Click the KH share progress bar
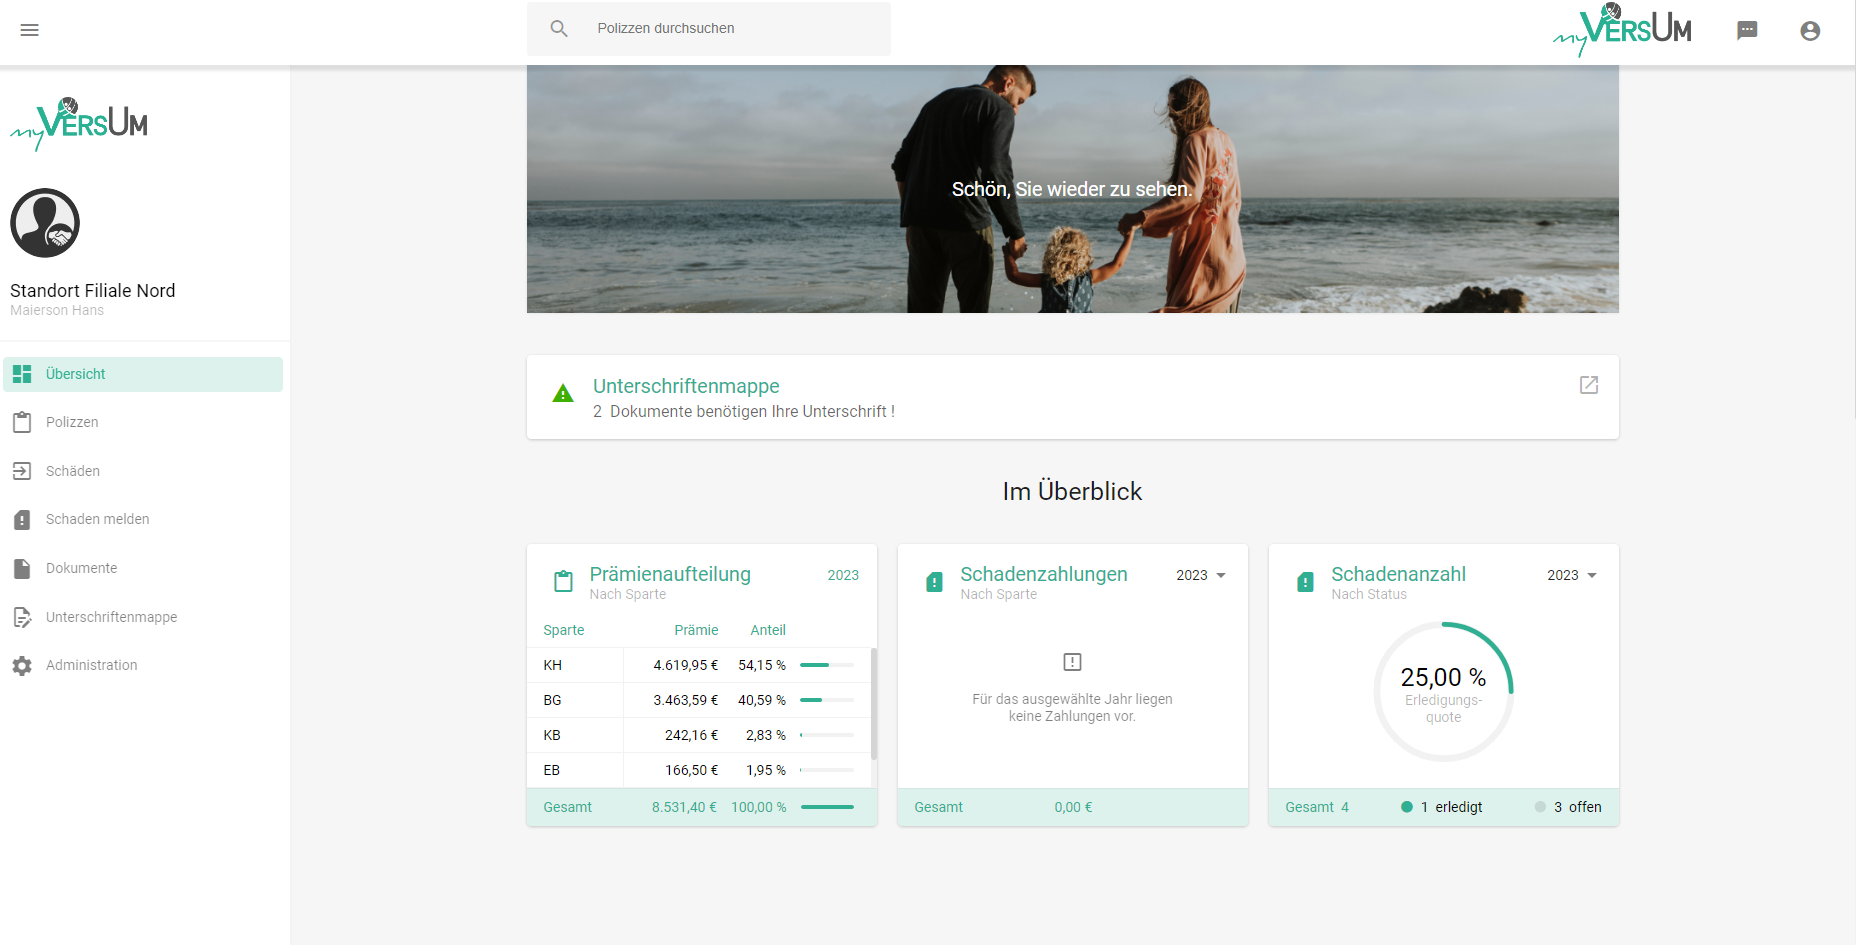Screen dimensions: 1856x945 (827, 665)
